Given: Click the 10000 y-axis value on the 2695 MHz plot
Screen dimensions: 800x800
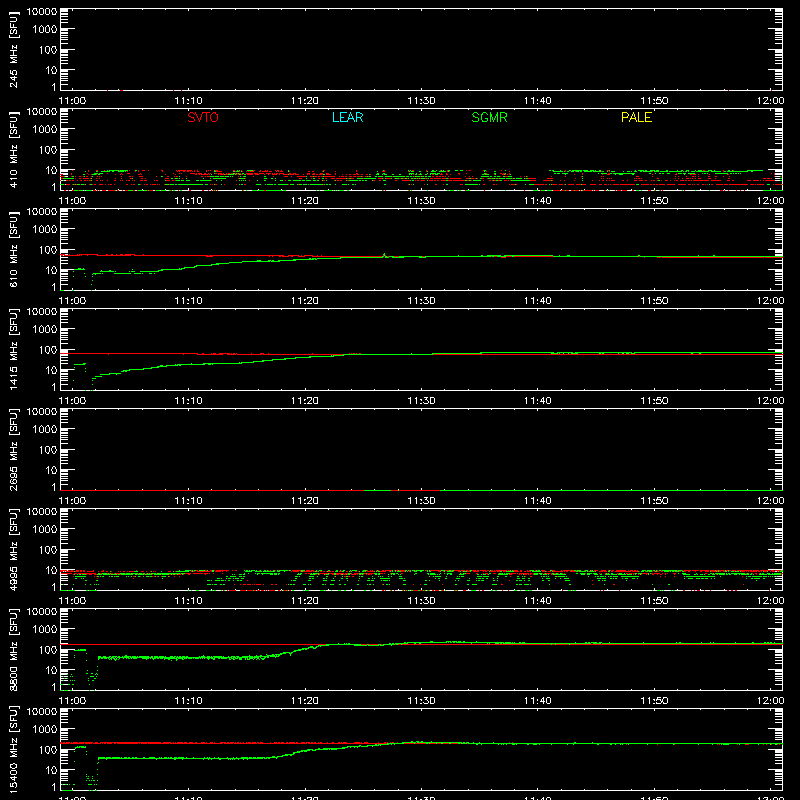Looking at the screenshot, I should point(42,412).
